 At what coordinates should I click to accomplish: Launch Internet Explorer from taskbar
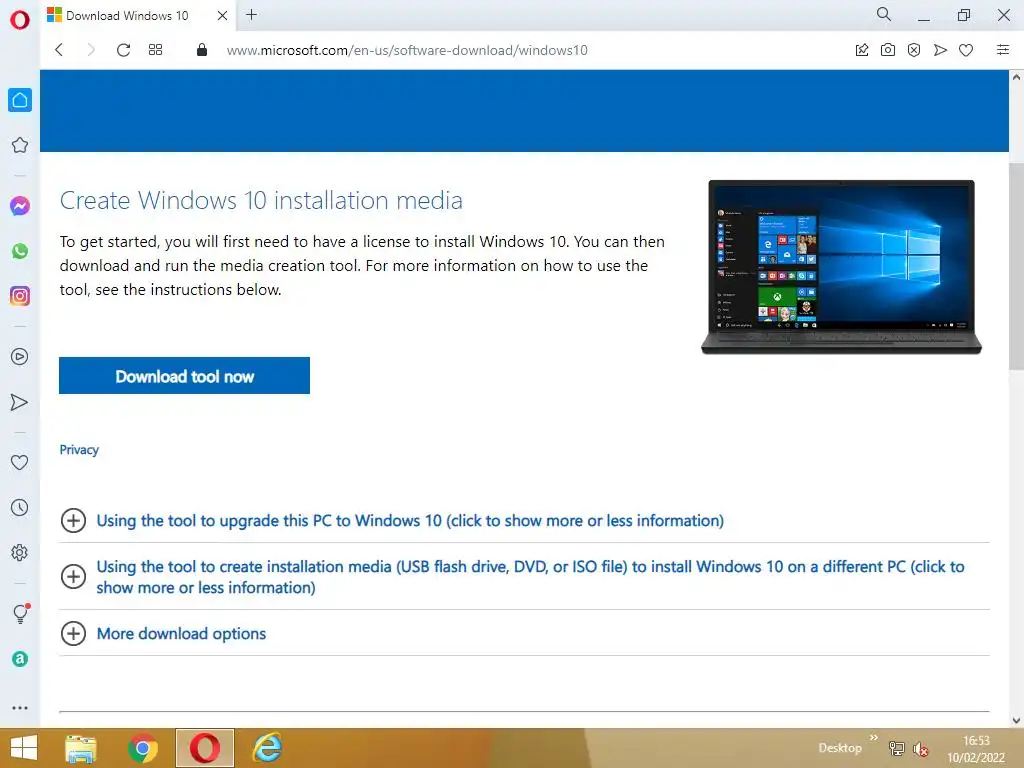(x=267, y=748)
